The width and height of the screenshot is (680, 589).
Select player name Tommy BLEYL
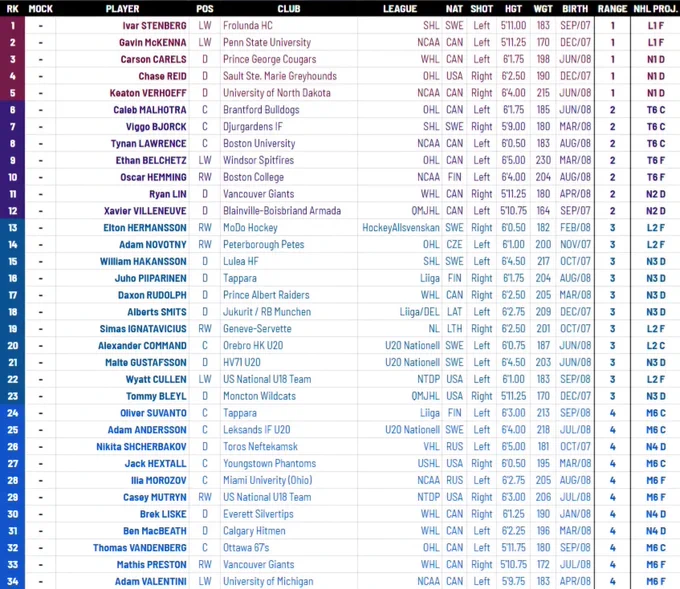[x=156, y=396]
